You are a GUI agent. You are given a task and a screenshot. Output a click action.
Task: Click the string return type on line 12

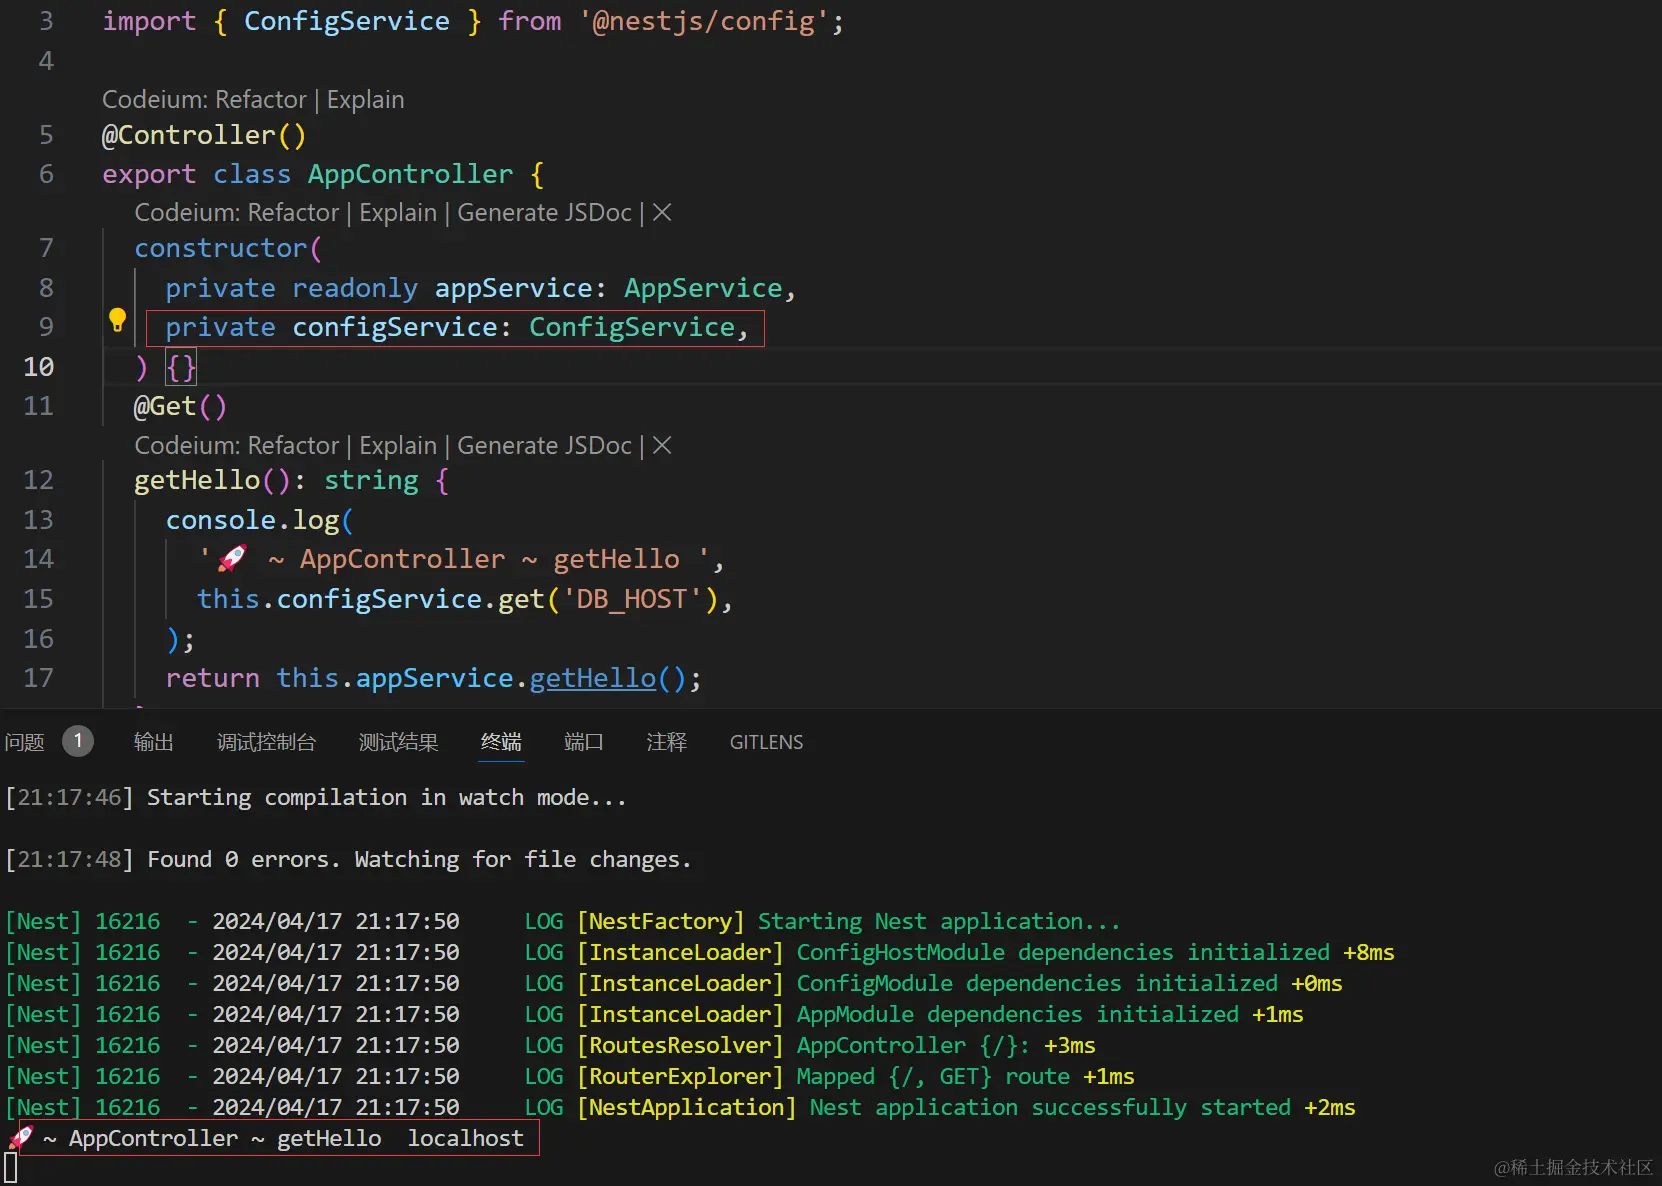click(371, 481)
